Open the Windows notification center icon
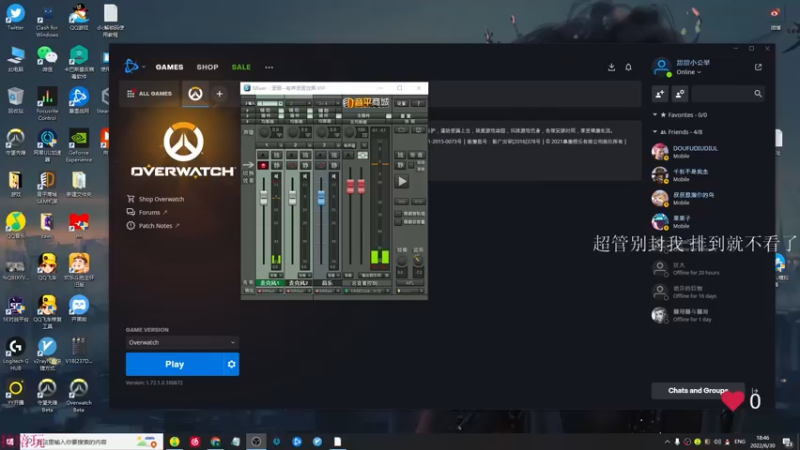Screen dimensions: 800x450 788,442
